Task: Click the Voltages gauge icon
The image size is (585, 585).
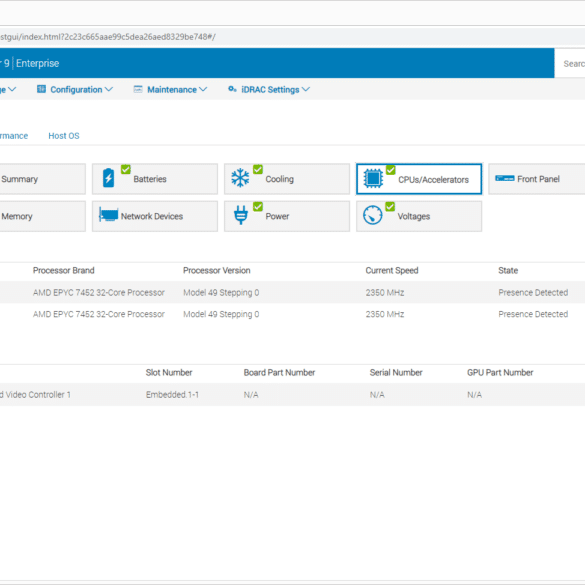Action: coord(372,215)
